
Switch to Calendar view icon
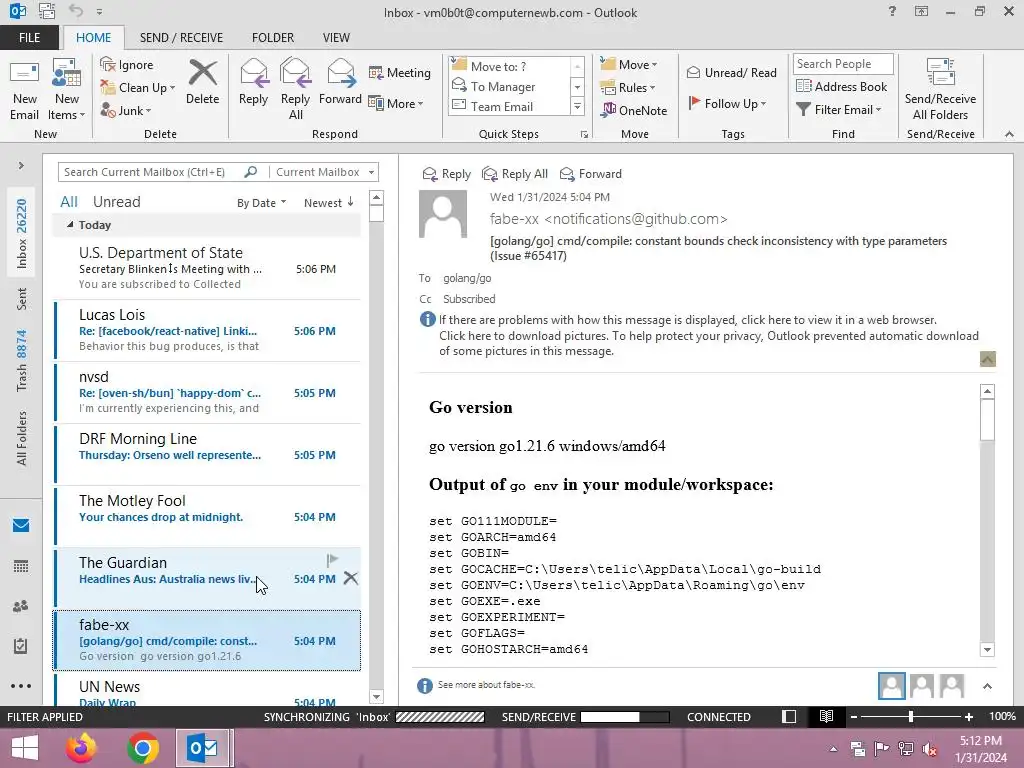(21, 566)
